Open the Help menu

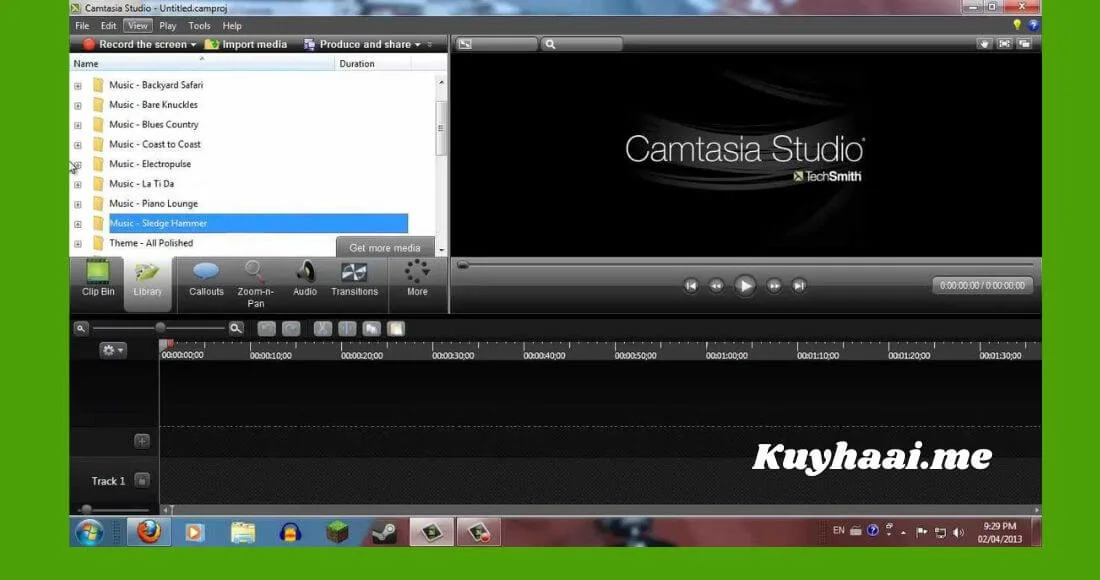click(232, 25)
